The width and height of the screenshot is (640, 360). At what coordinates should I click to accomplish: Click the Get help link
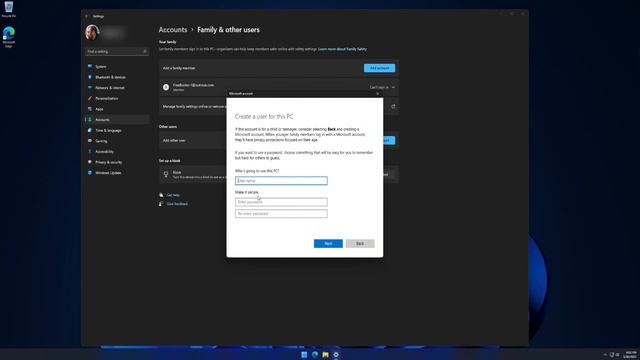click(x=173, y=195)
